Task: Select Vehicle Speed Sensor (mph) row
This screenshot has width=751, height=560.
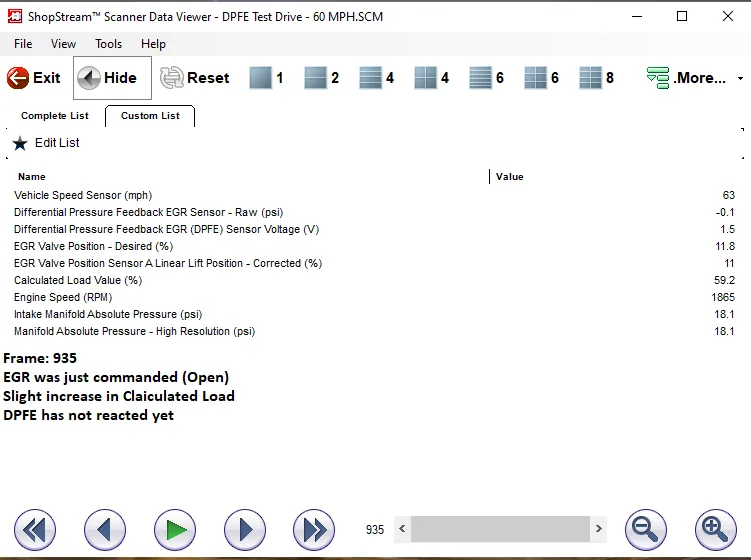Action: (x=375, y=195)
